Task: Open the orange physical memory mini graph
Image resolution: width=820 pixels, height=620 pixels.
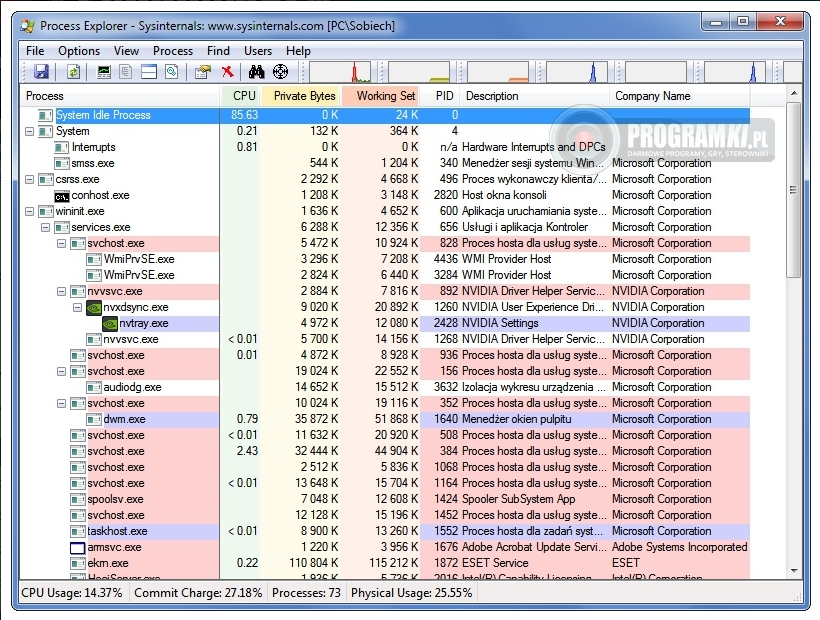Action: point(498,72)
